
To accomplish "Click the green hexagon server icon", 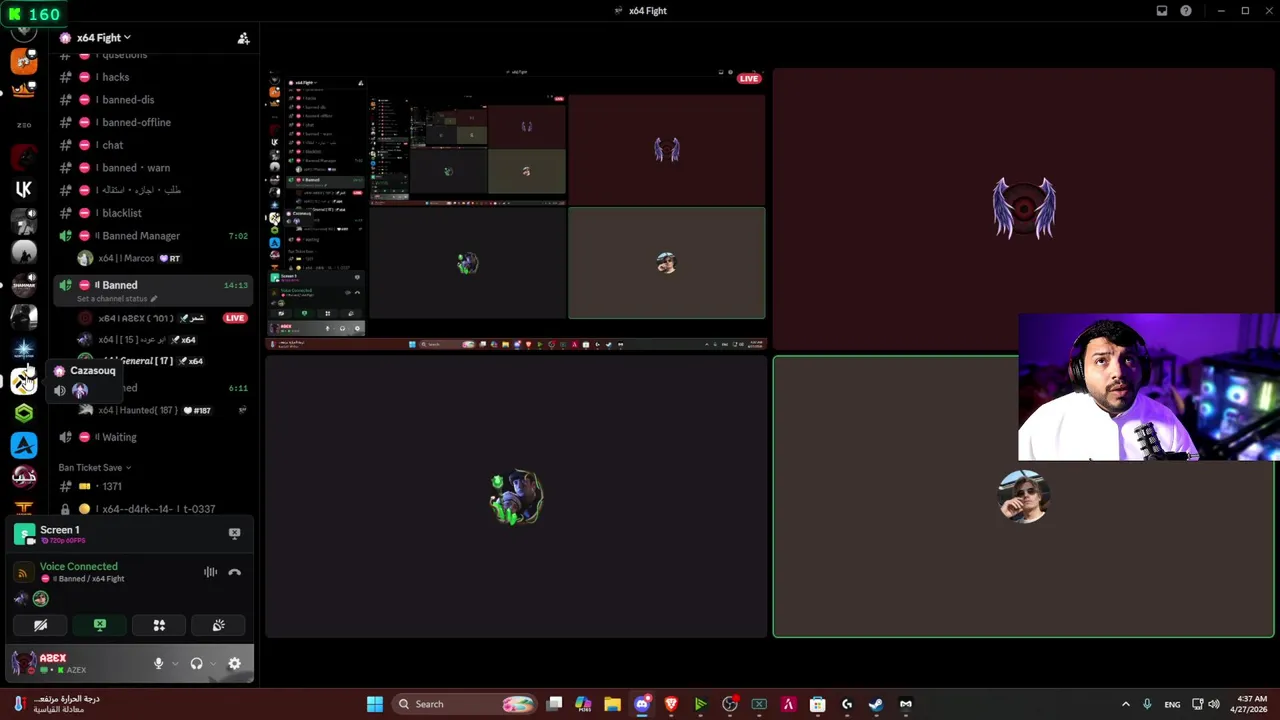I will [24, 413].
